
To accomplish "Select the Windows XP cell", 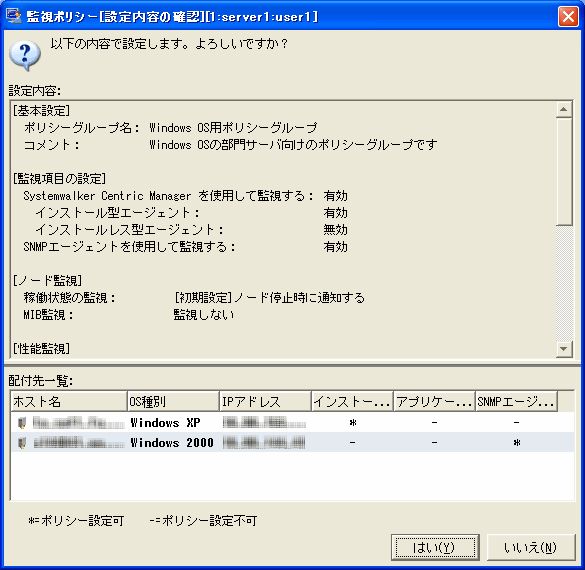I will [x=165, y=423].
